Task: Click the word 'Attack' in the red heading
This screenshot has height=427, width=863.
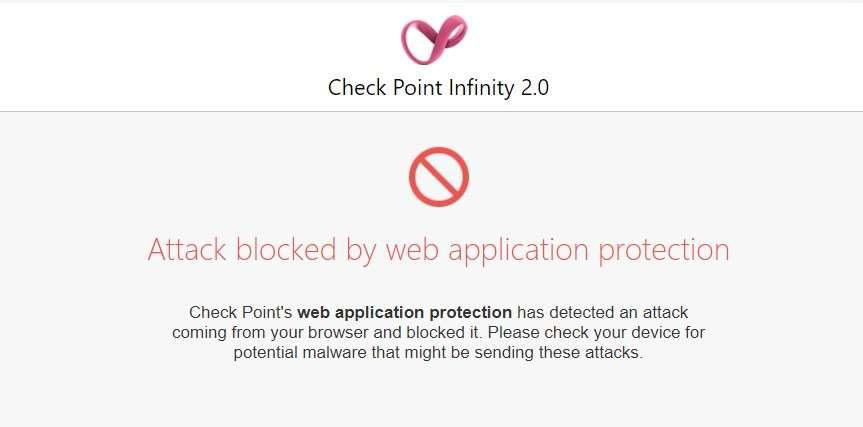Action: pyautogui.click(x=187, y=249)
